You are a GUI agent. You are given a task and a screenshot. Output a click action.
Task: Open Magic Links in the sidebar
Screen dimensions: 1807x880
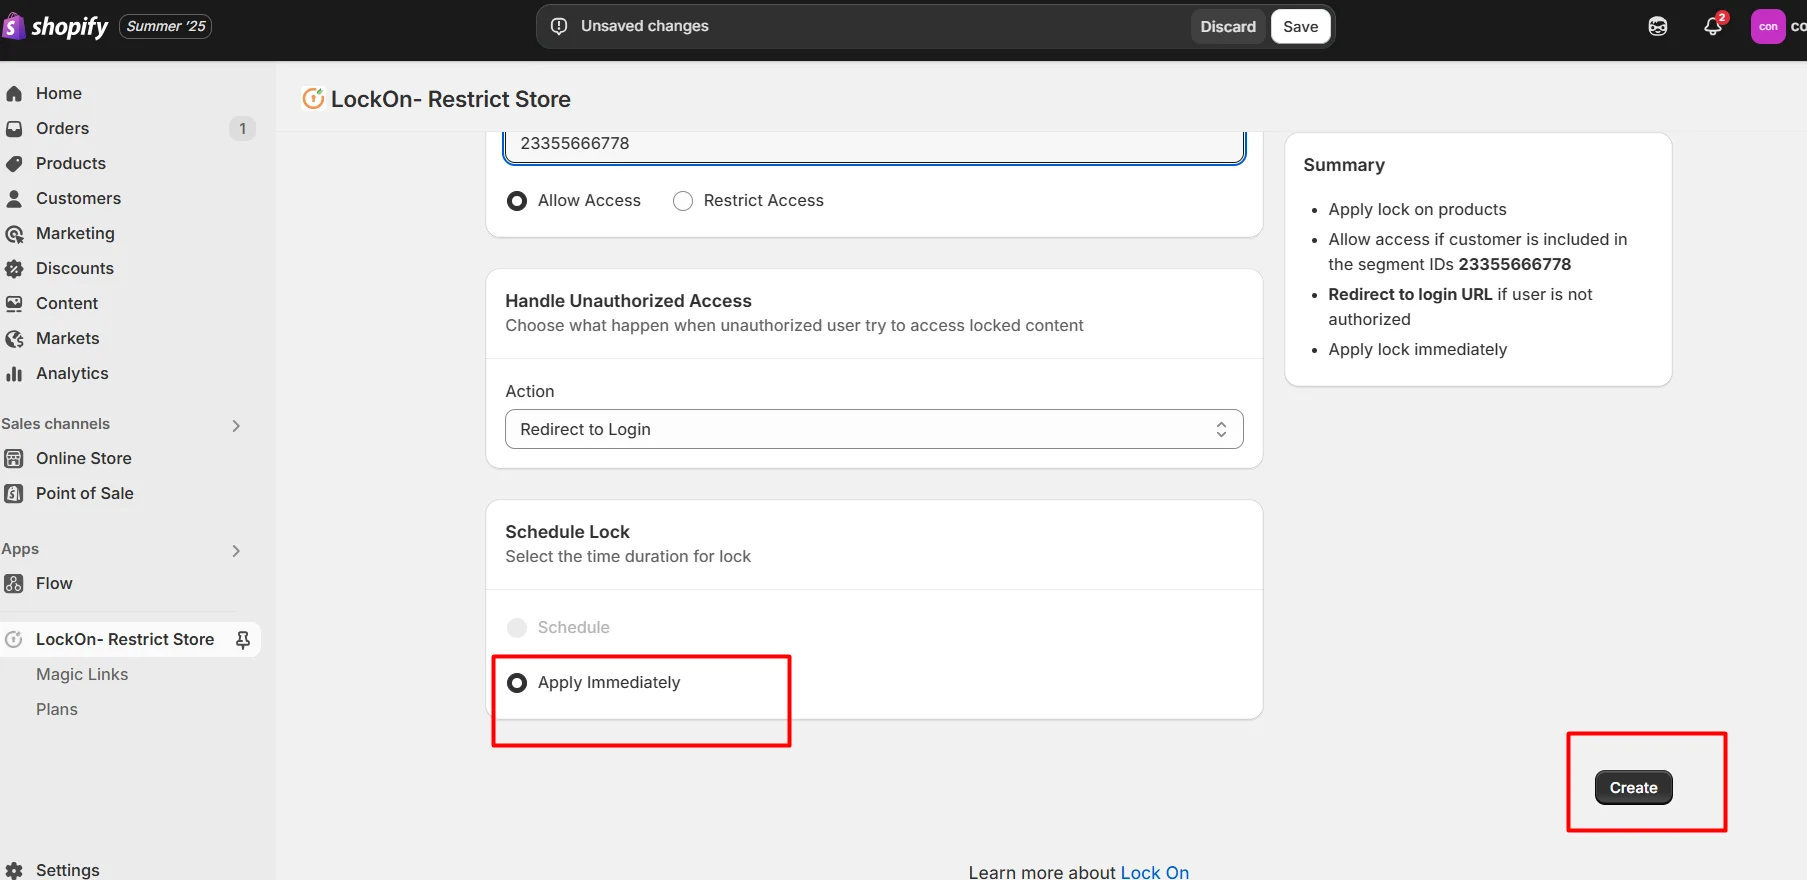82,674
